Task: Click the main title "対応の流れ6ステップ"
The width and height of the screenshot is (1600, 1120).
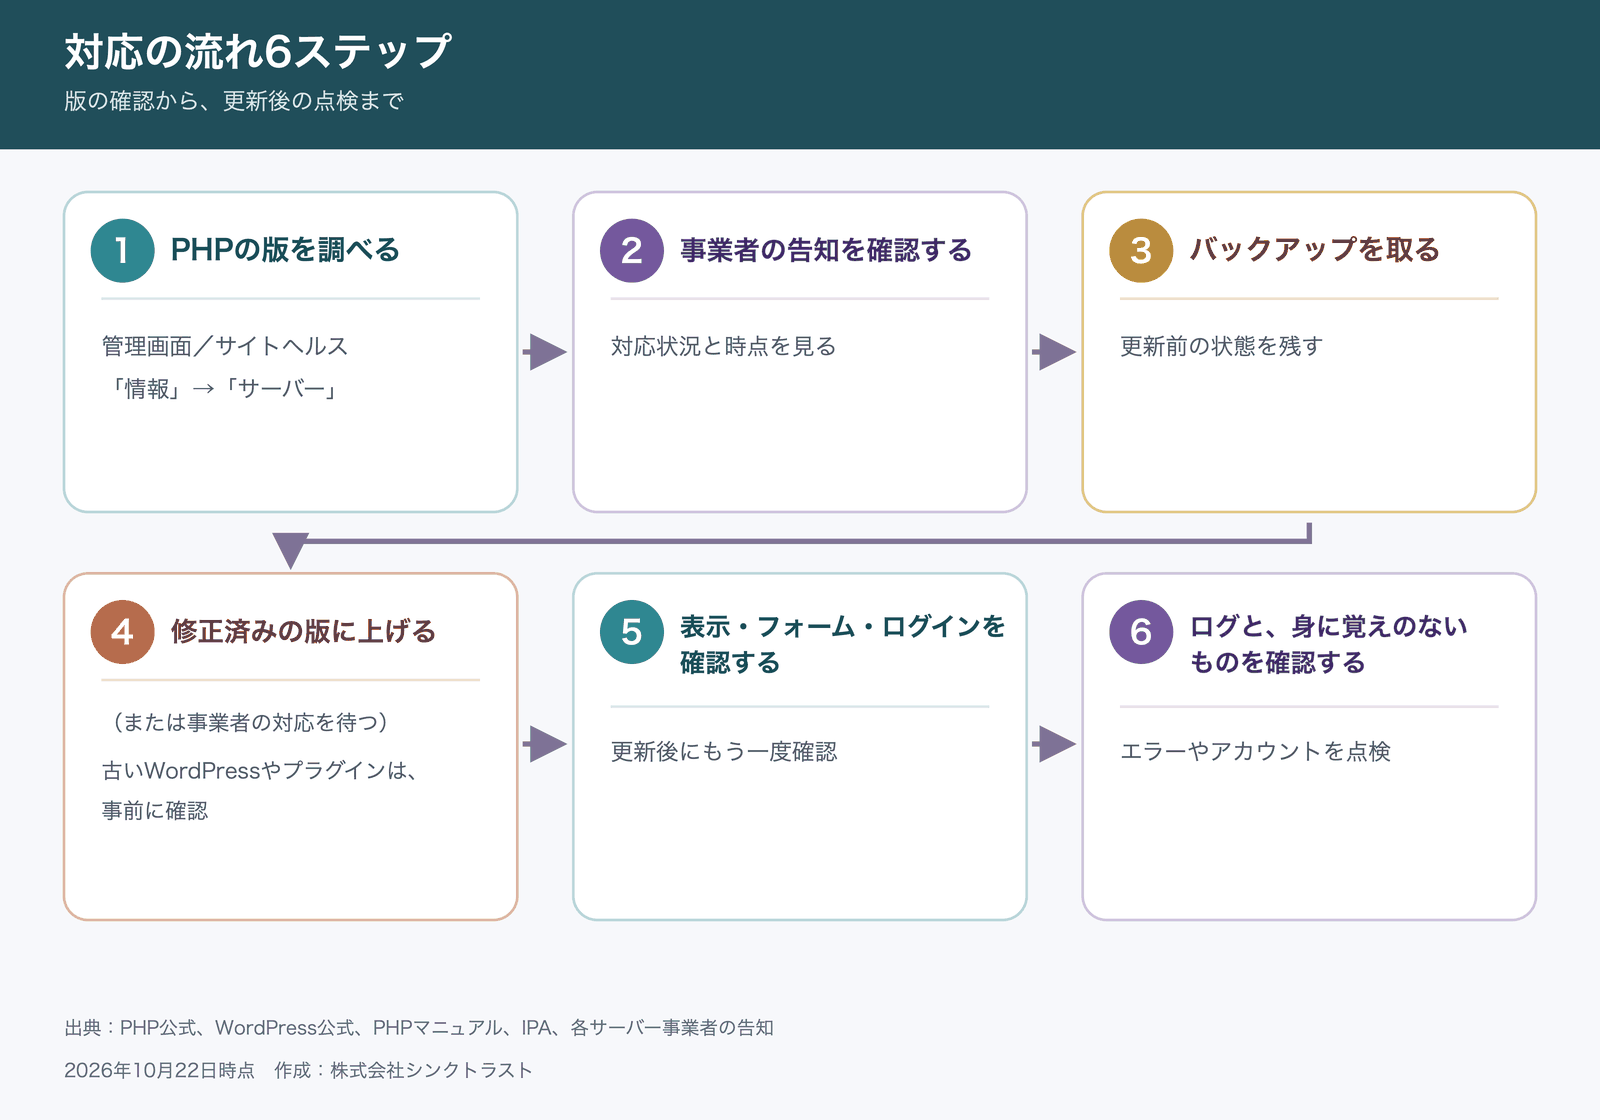Action: [258, 52]
